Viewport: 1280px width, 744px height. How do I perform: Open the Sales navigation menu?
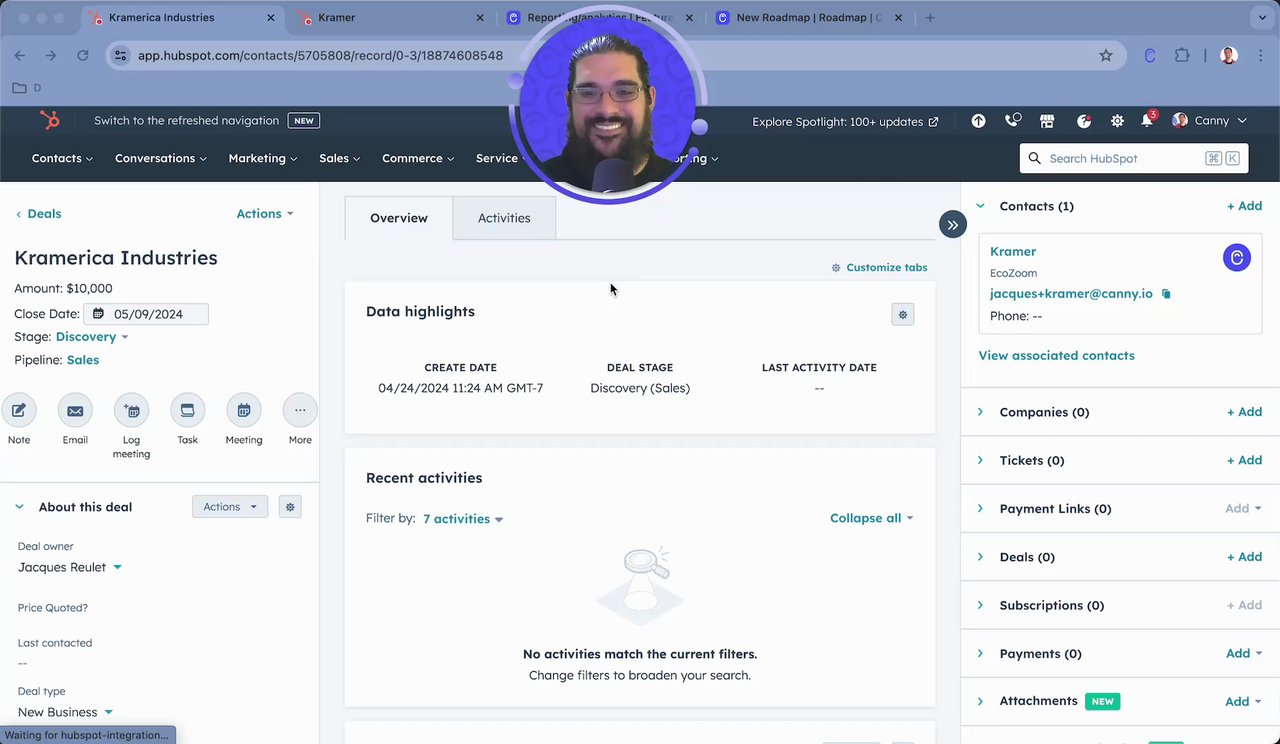tap(340, 158)
